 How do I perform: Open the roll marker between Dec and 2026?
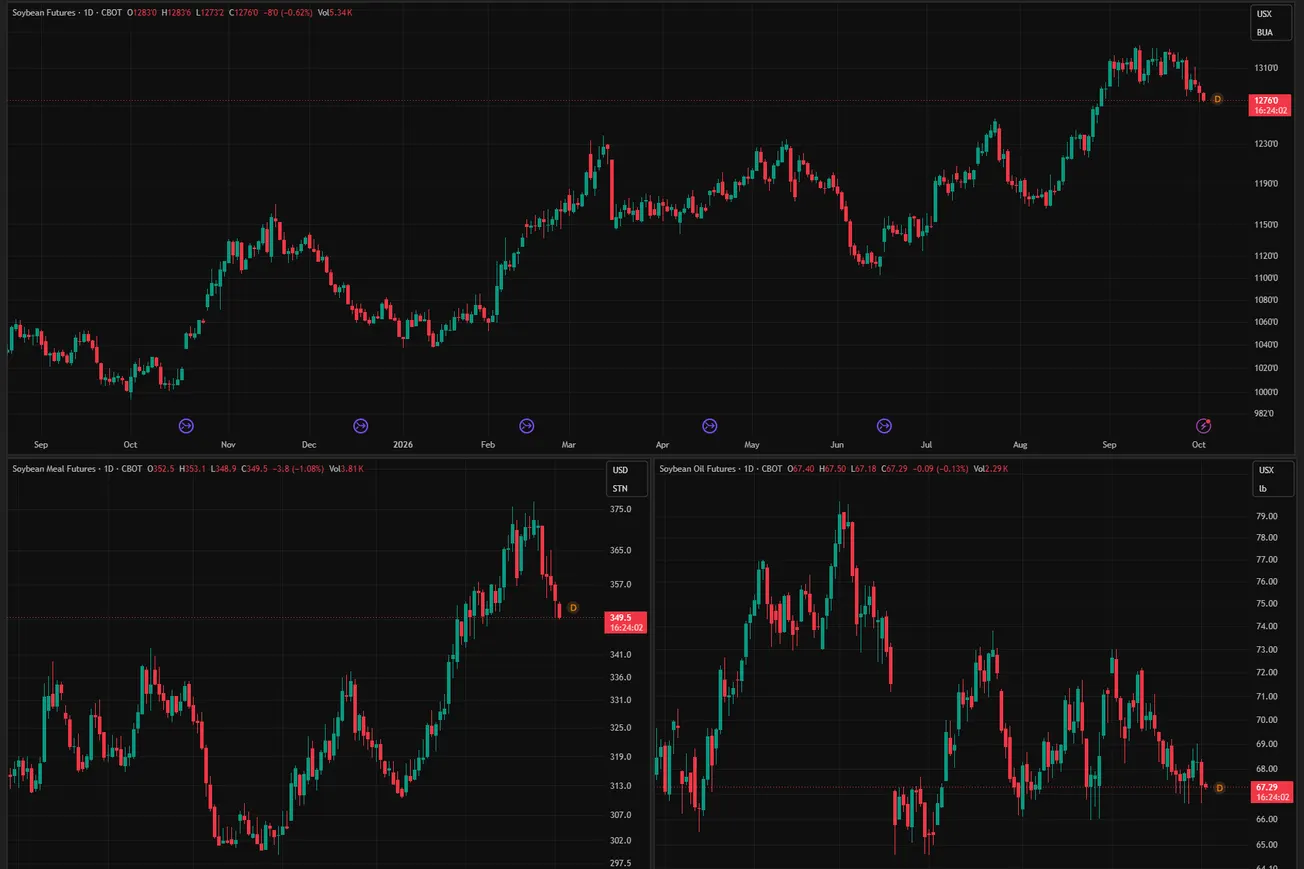[x=361, y=426]
